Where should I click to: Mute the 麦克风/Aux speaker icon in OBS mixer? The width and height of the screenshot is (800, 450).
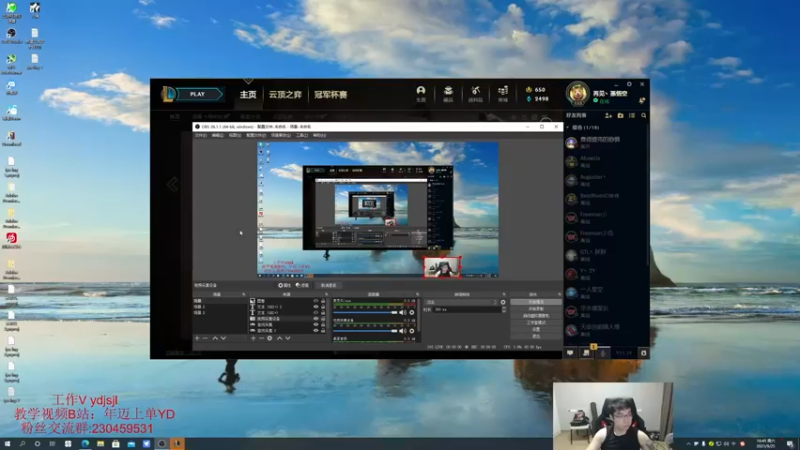point(402,312)
